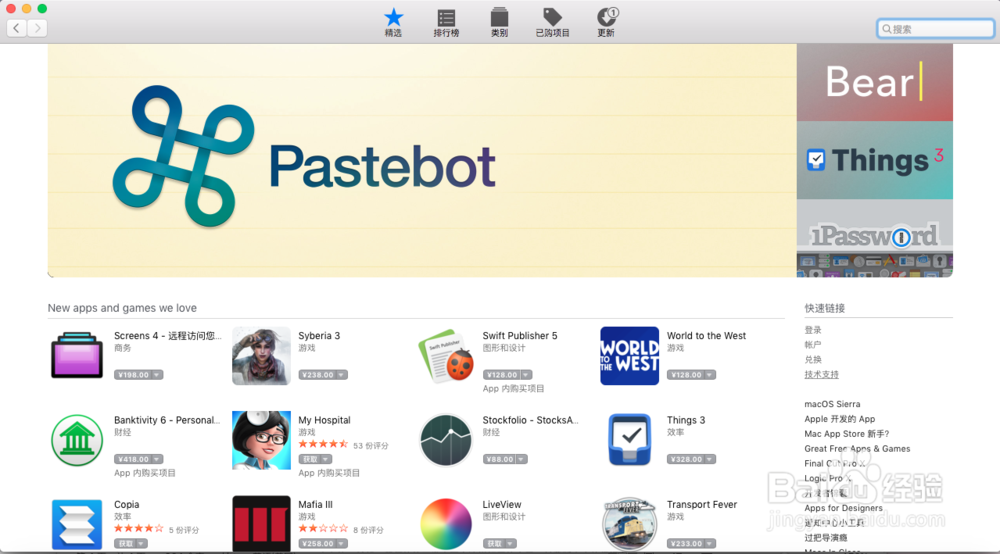
Task: Expand the Transport Fever ¥233.00 dropdown arrow
Action: (709, 544)
